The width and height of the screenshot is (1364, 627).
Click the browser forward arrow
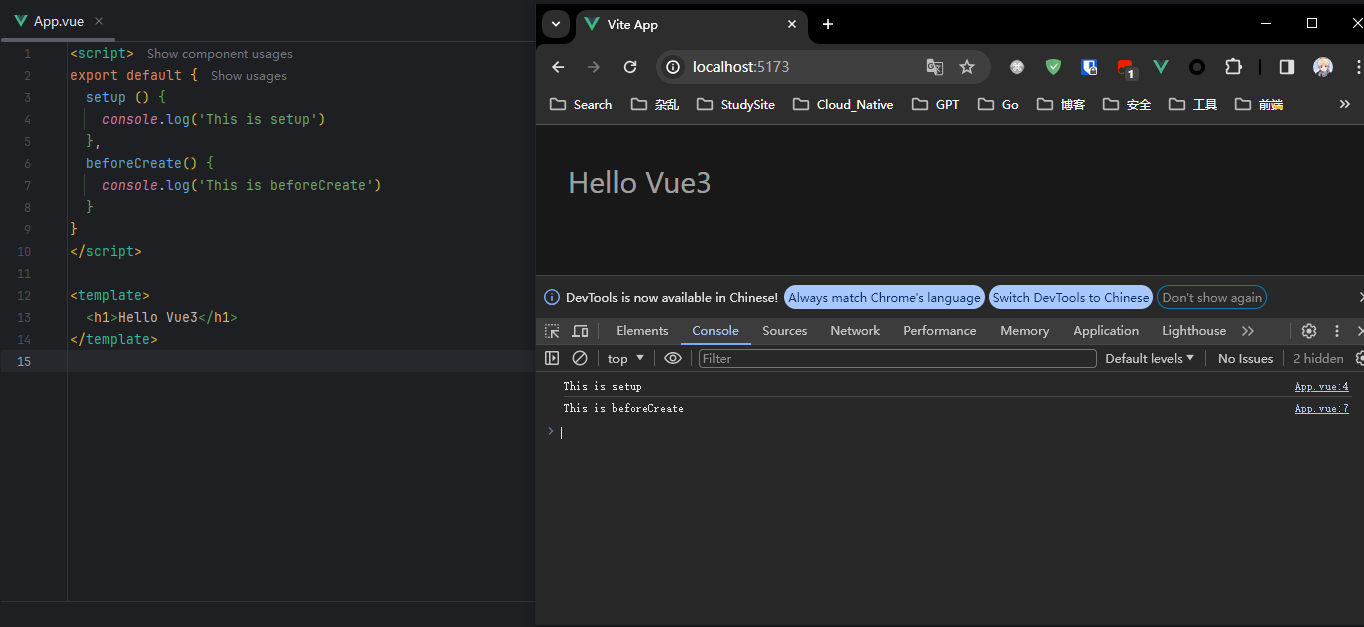tap(594, 67)
